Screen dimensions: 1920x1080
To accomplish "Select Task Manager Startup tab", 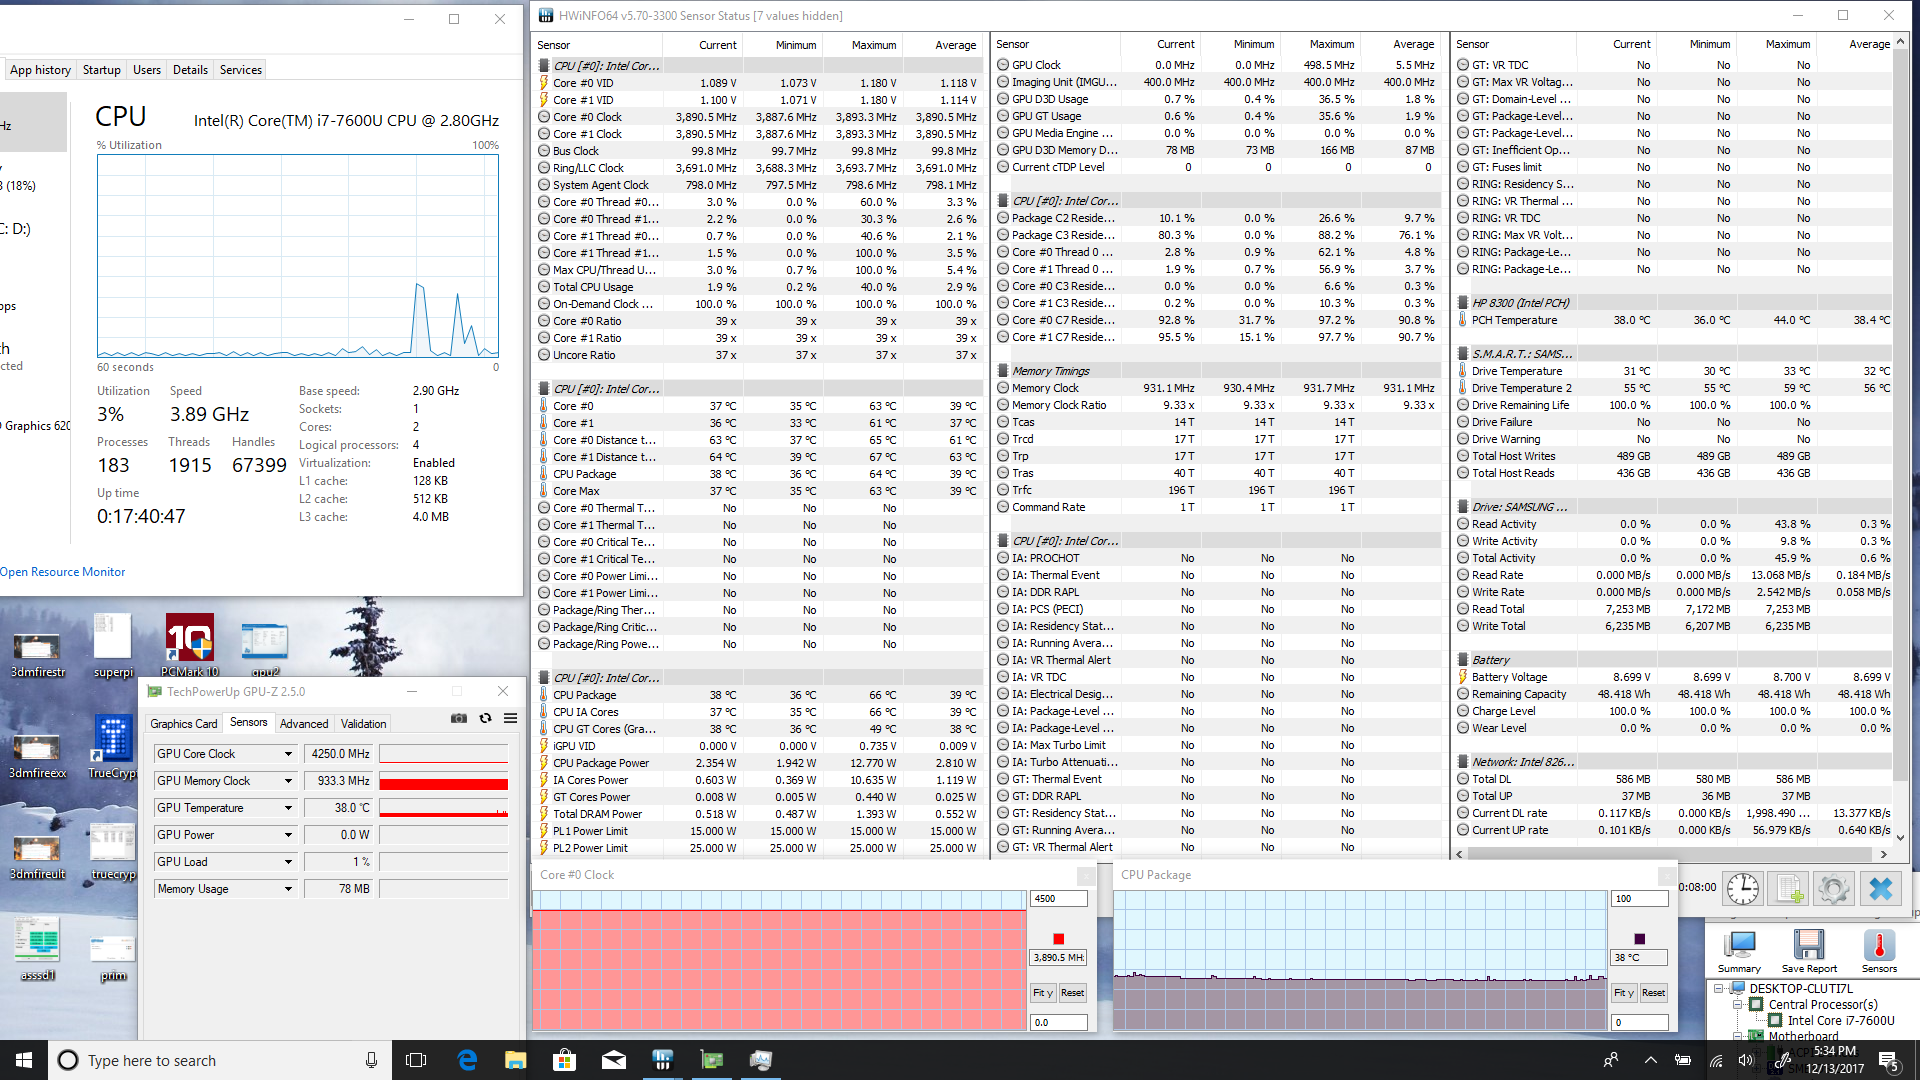I will 101,70.
